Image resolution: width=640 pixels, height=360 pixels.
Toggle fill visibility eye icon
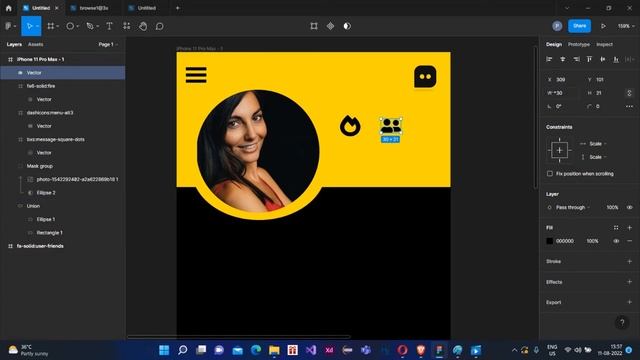pyautogui.click(x=616, y=241)
